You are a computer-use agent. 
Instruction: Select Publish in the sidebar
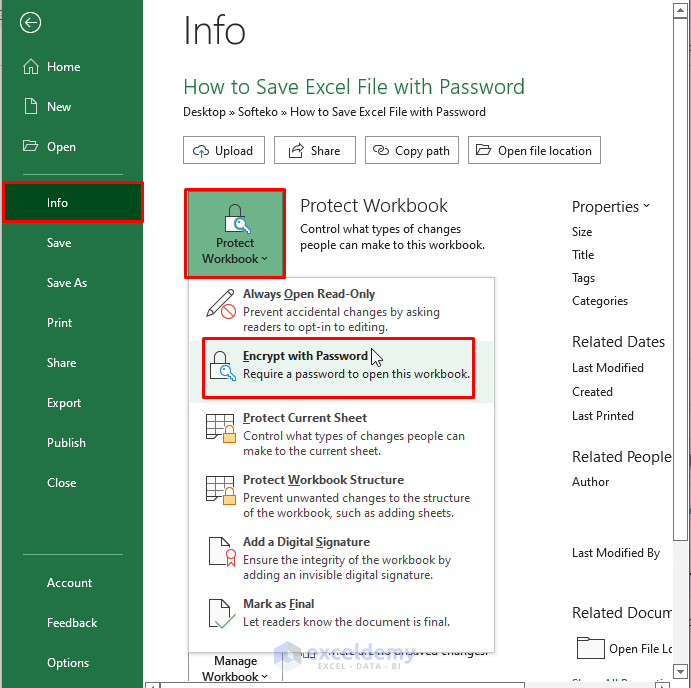pyautogui.click(x=72, y=443)
